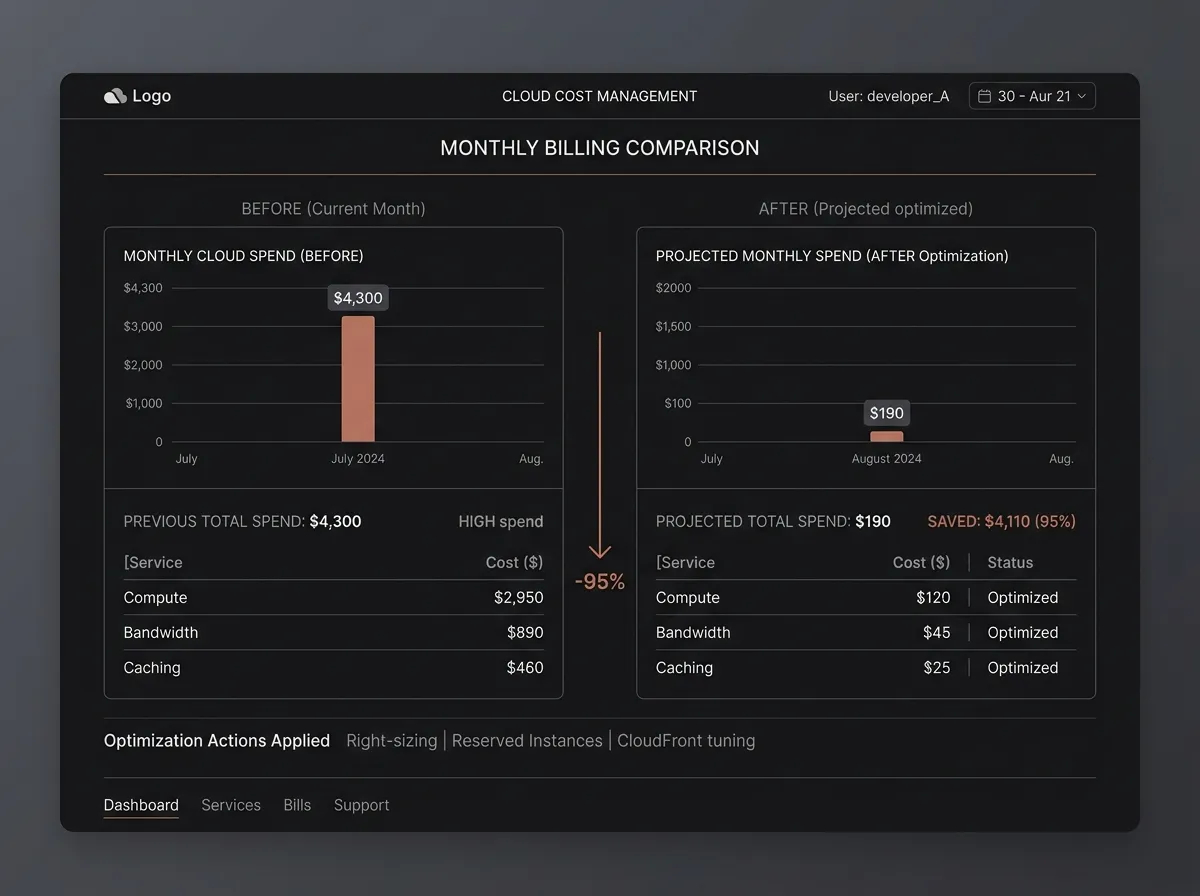Click the MONTHLY BILLING COMPARISON heading
This screenshot has width=1200, height=896.
[600, 148]
